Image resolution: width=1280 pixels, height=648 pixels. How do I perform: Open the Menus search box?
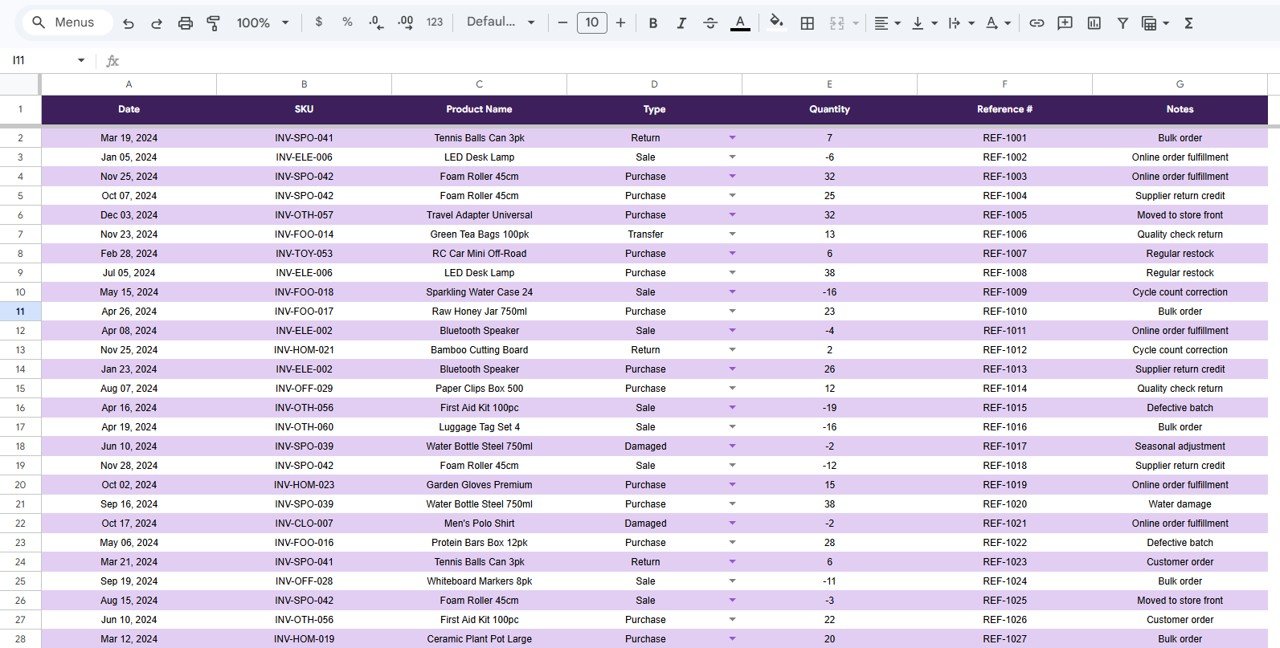[x=65, y=21]
